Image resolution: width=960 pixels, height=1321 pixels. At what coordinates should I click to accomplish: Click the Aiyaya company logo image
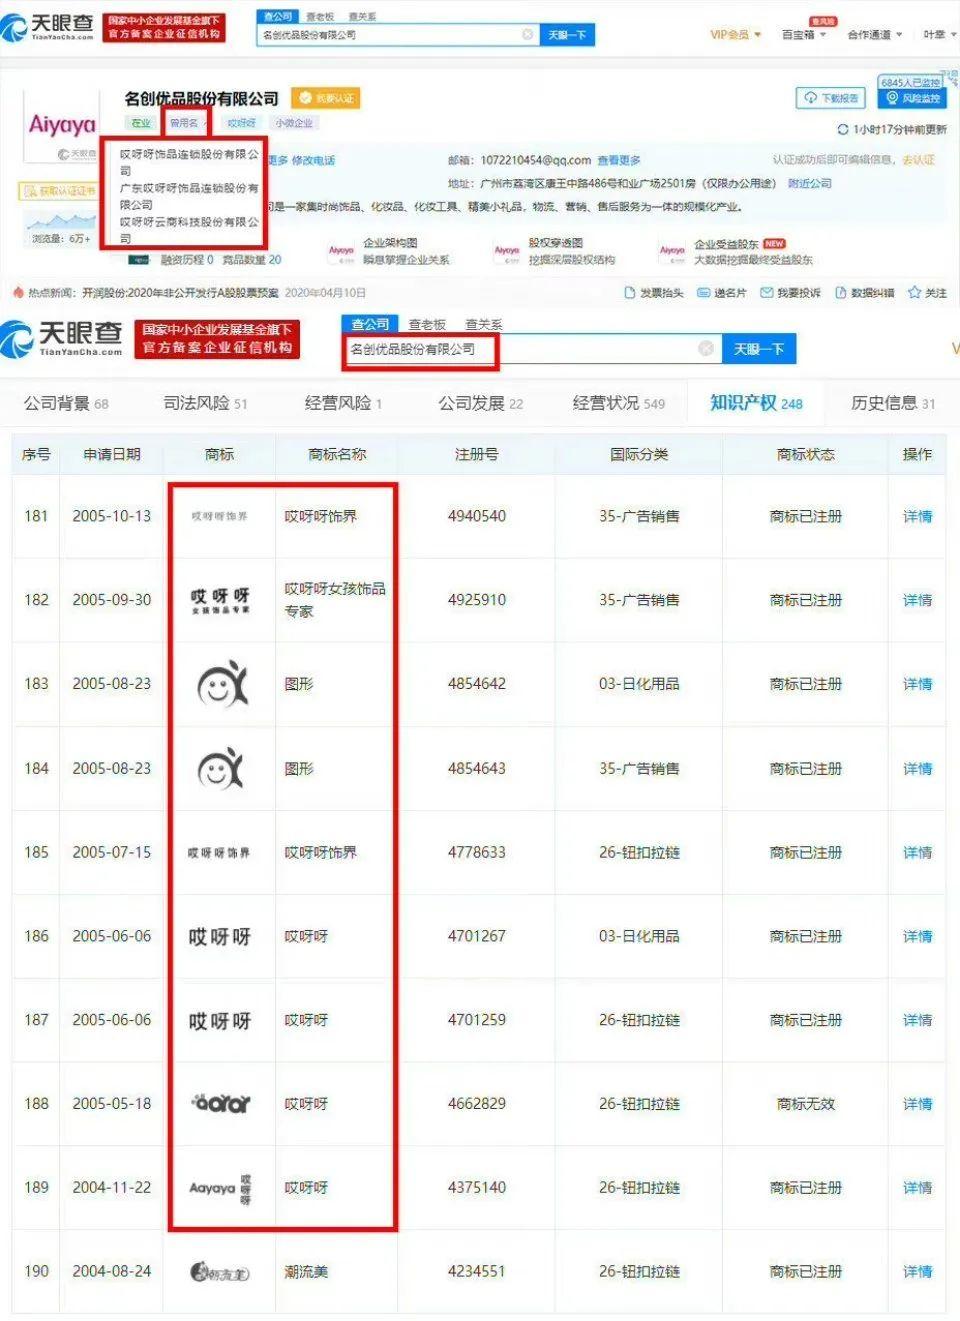point(62,125)
